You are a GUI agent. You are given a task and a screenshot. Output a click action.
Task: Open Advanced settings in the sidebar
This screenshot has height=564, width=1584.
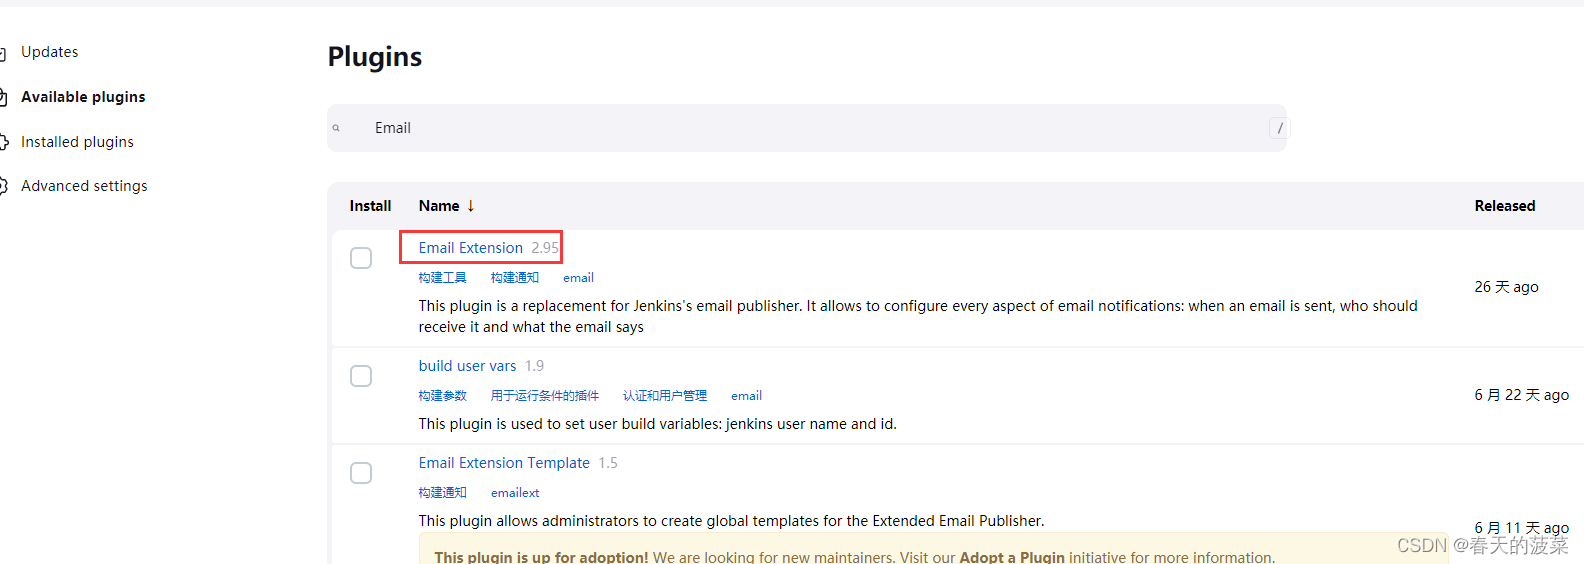pos(84,186)
